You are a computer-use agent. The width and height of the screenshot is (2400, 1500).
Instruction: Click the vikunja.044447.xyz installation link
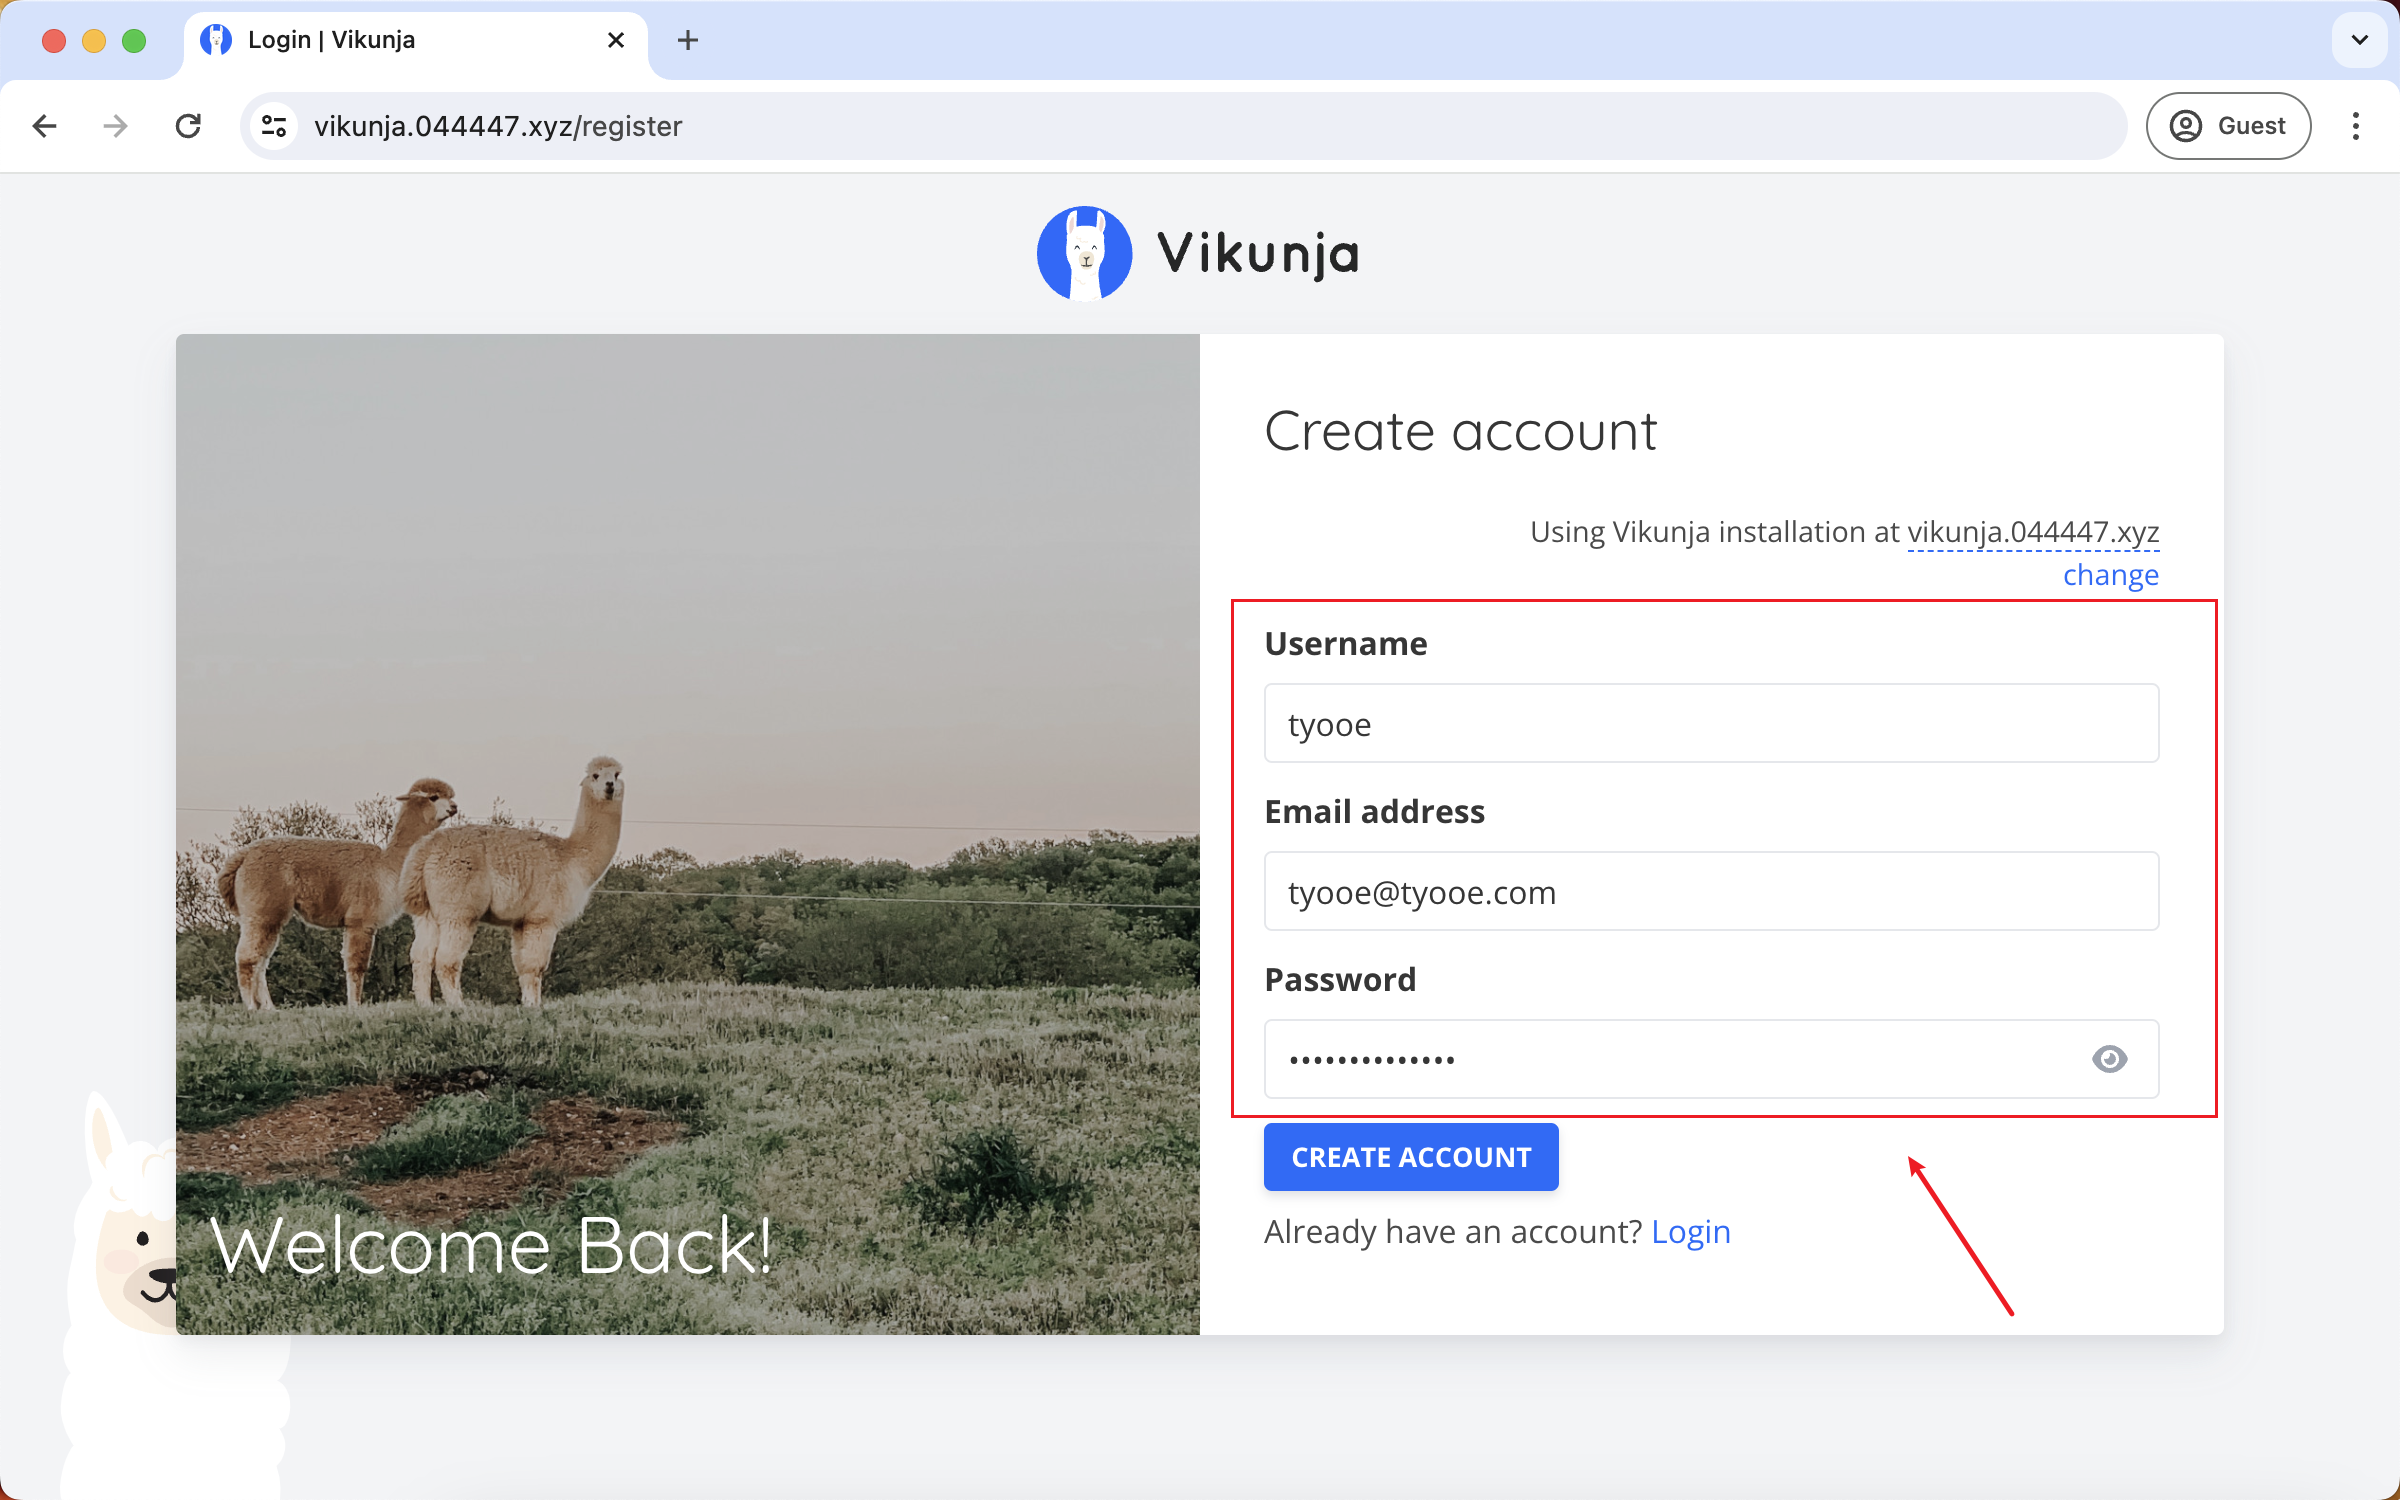point(2032,531)
